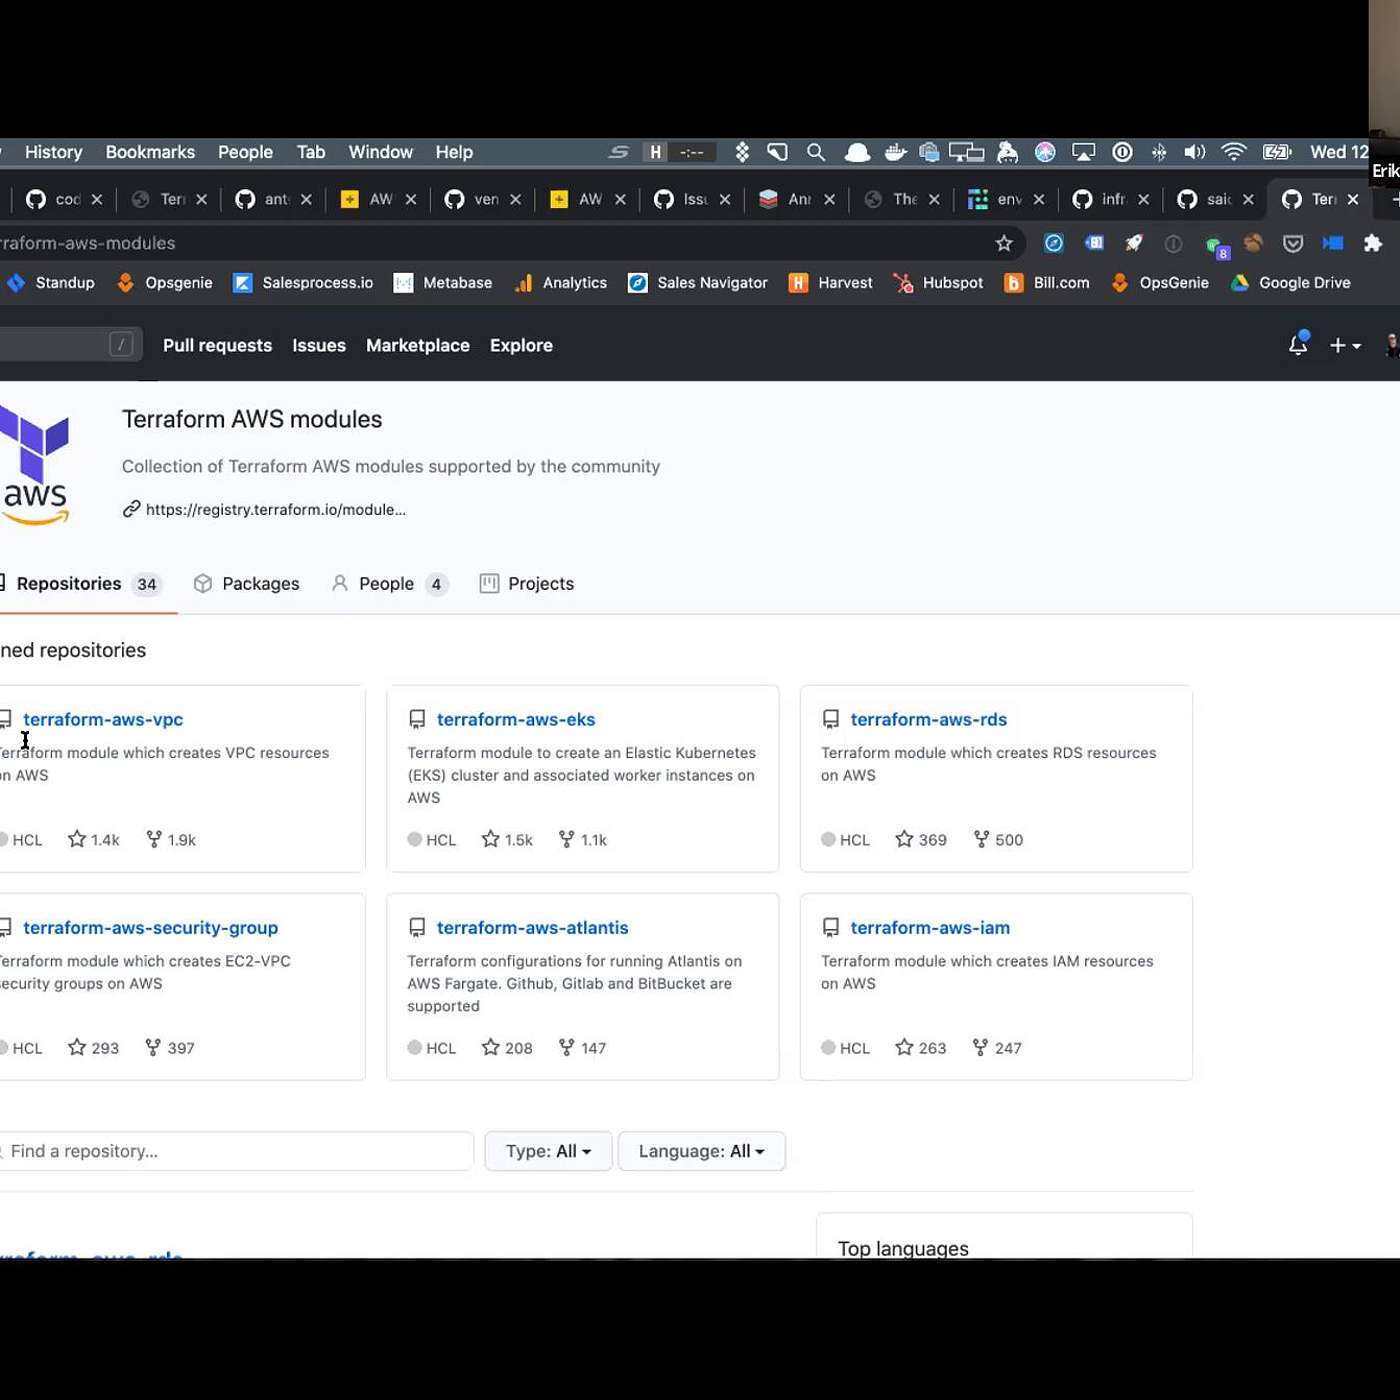
Task: Open the People tab
Action: coord(387,584)
